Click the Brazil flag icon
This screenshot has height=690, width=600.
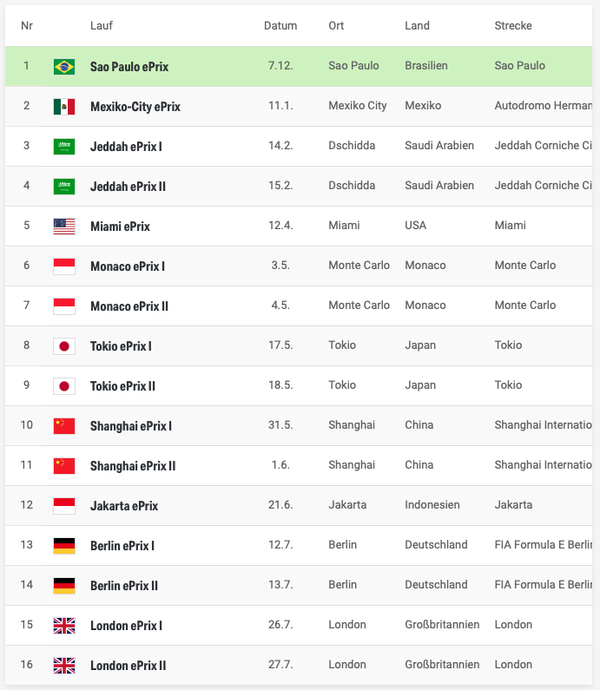64,66
